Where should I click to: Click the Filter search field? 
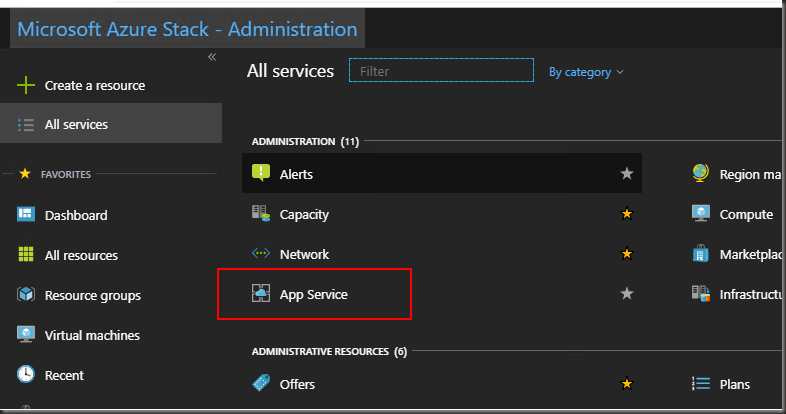[x=441, y=71]
